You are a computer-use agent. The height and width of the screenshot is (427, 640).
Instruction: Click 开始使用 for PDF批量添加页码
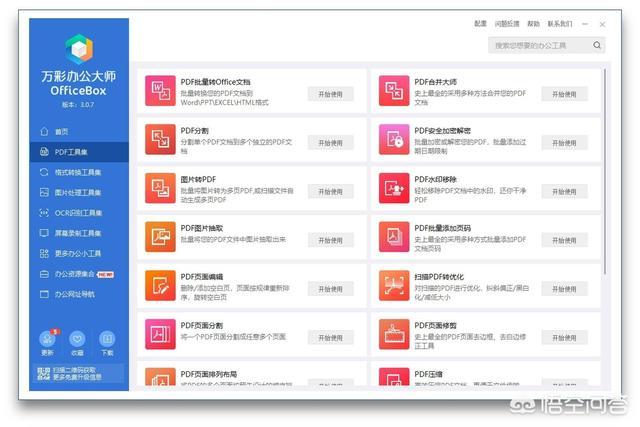564,240
